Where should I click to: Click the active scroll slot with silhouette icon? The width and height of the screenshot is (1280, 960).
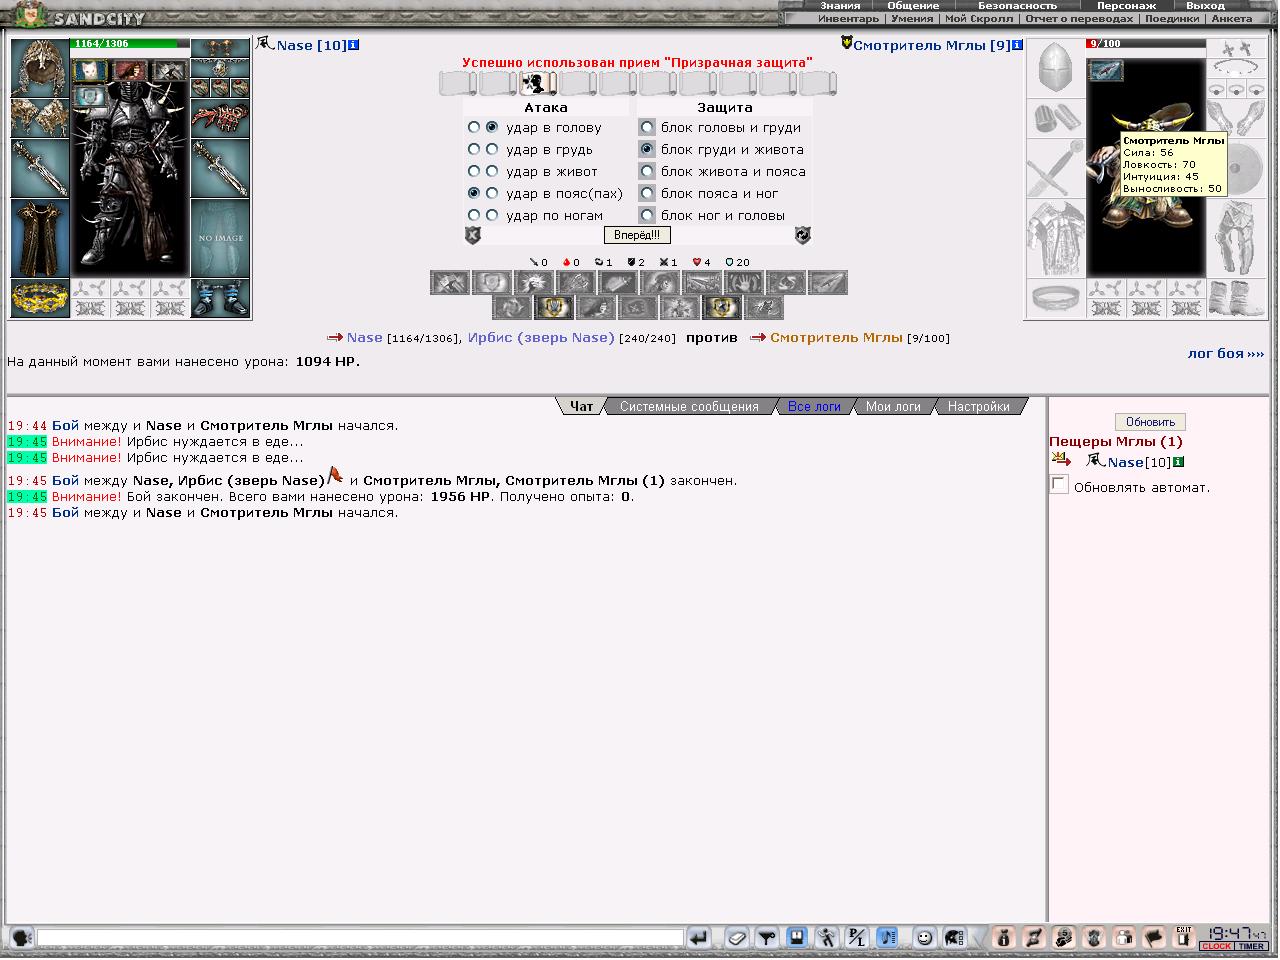538,83
